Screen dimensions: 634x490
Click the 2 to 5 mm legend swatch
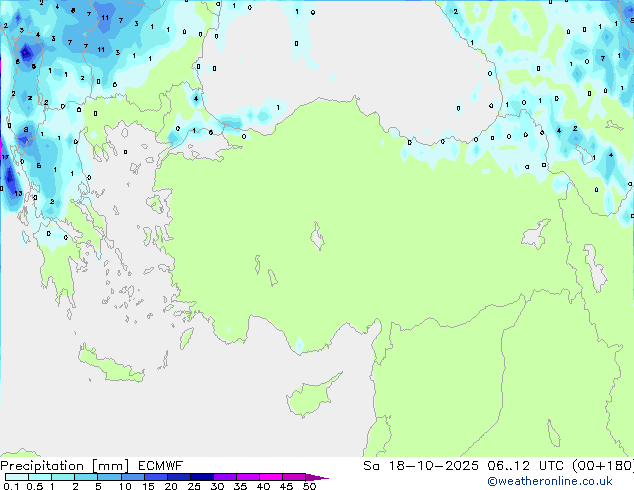click(x=86, y=477)
